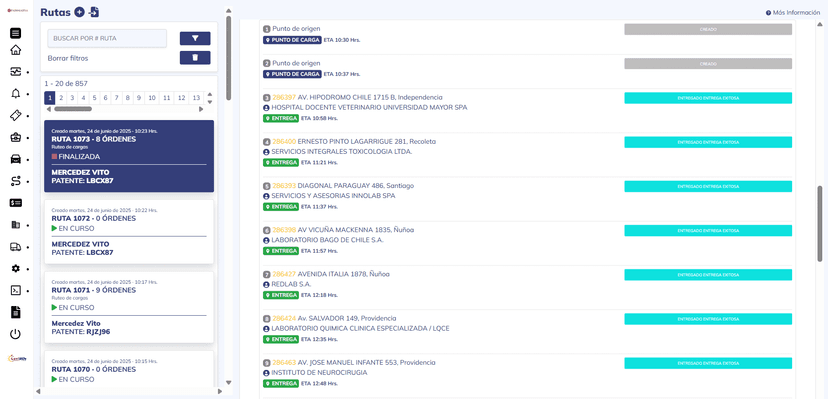Focus the Buscar por # Ruta field
This screenshot has height=399, width=828.
coord(107,39)
